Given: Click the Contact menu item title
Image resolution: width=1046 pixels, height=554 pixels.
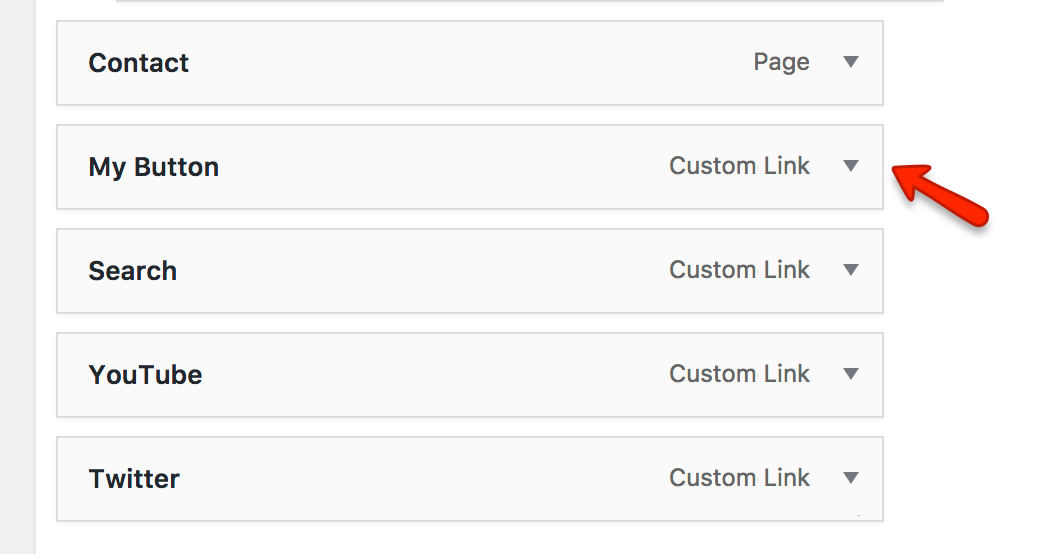Looking at the screenshot, I should tap(138, 63).
